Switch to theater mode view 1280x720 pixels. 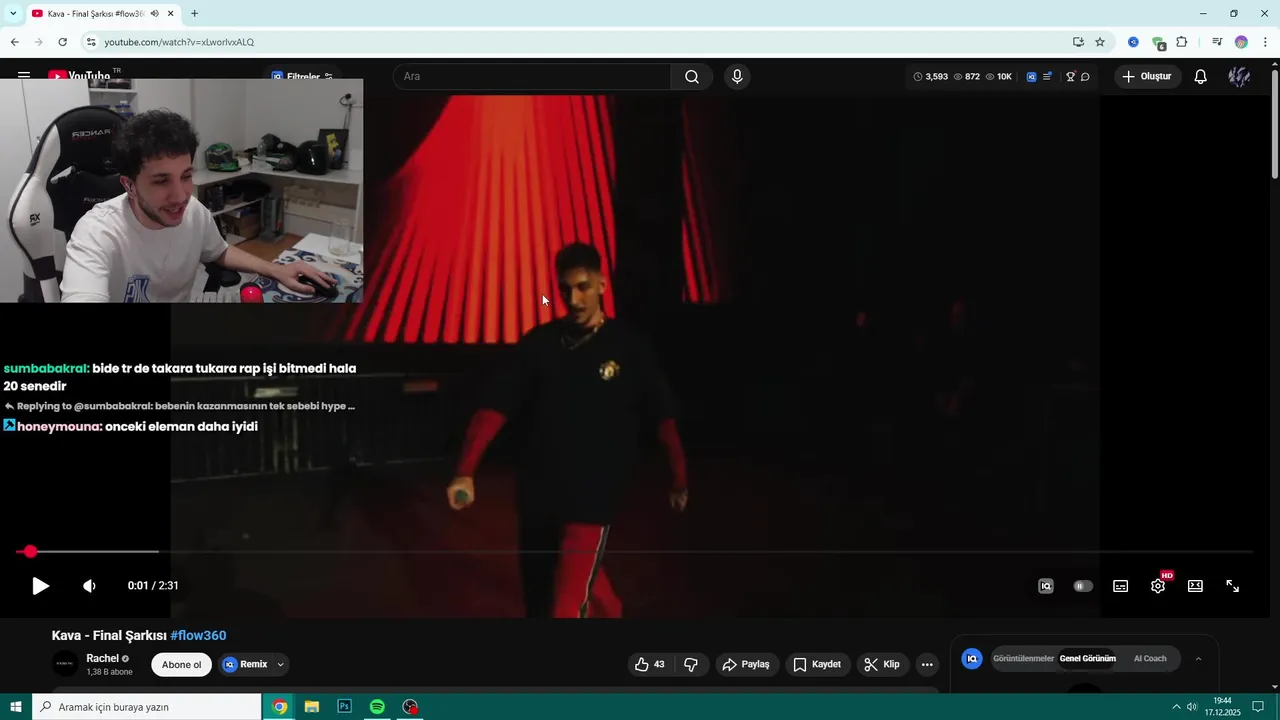[1195, 586]
